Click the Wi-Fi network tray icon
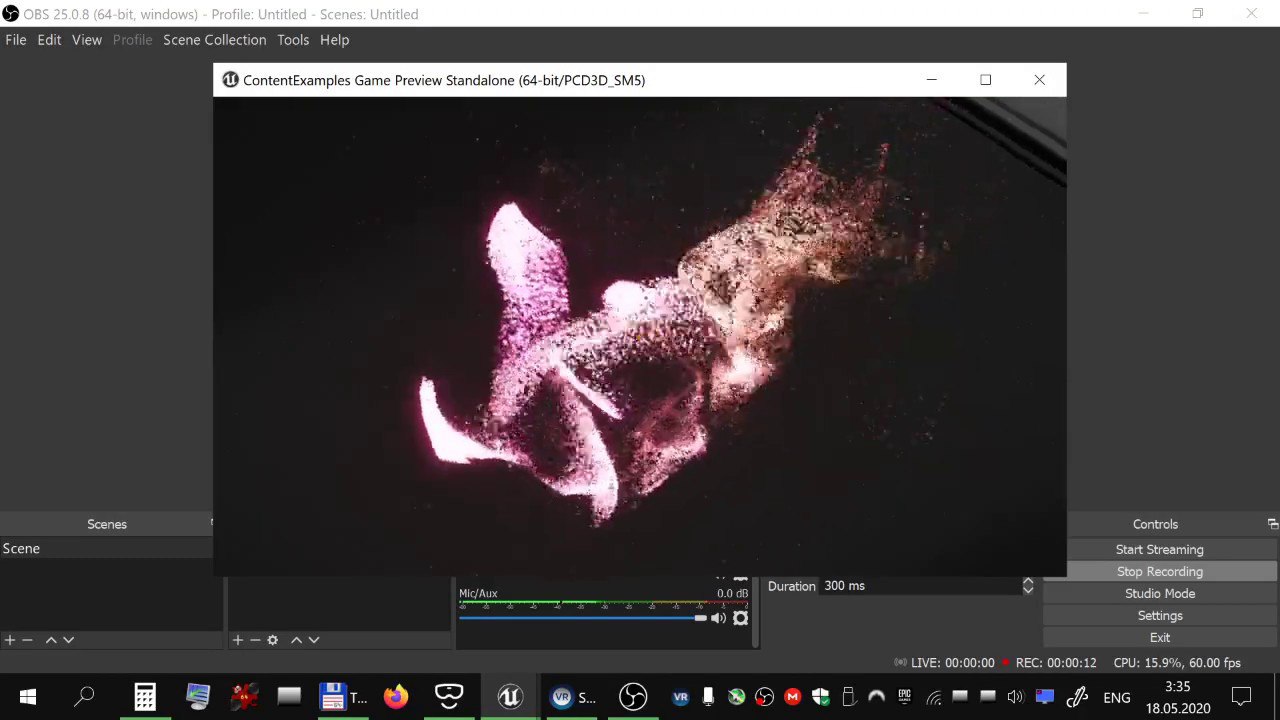The height and width of the screenshot is (720, 1280). click(934, 697)
